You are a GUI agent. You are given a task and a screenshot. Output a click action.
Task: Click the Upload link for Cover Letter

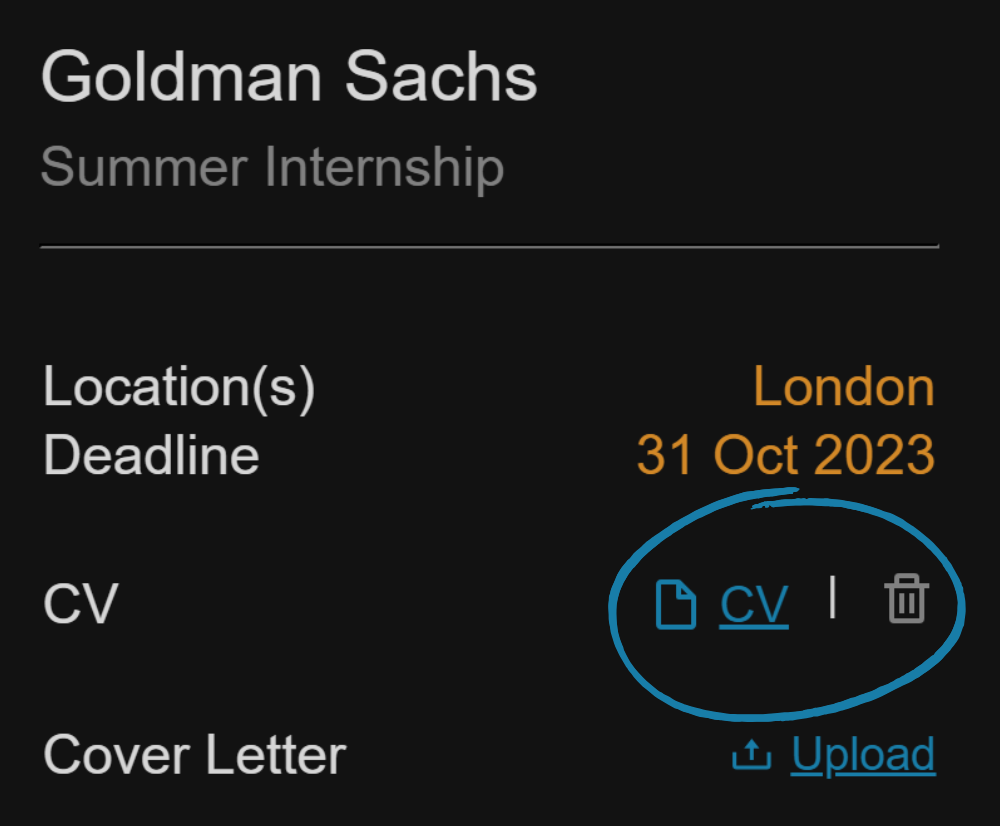pyautogui.click(x=863, y=755)
